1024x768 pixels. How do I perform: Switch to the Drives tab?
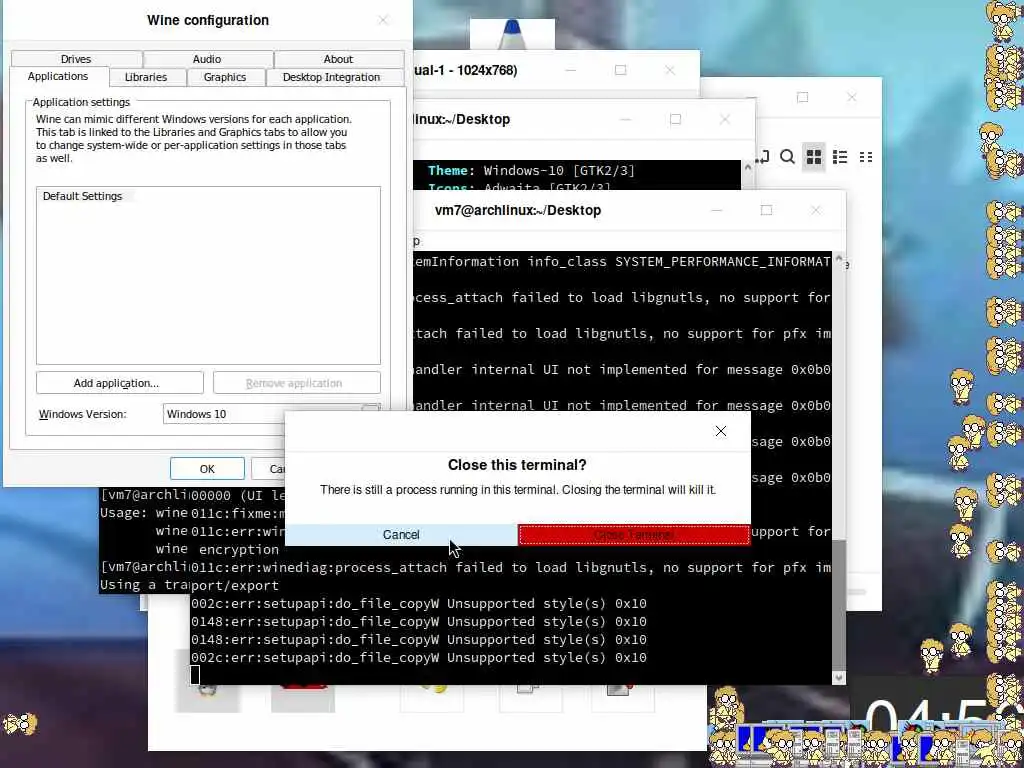[76, 59]
